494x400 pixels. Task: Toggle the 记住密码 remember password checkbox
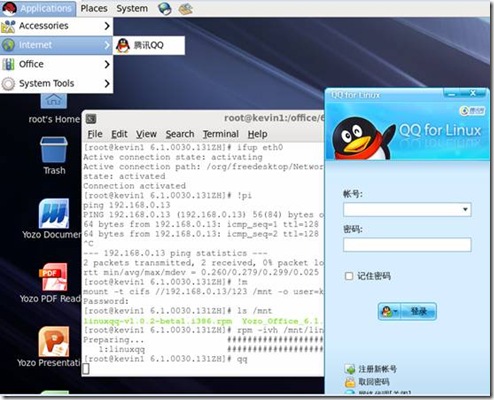[349, 276]
